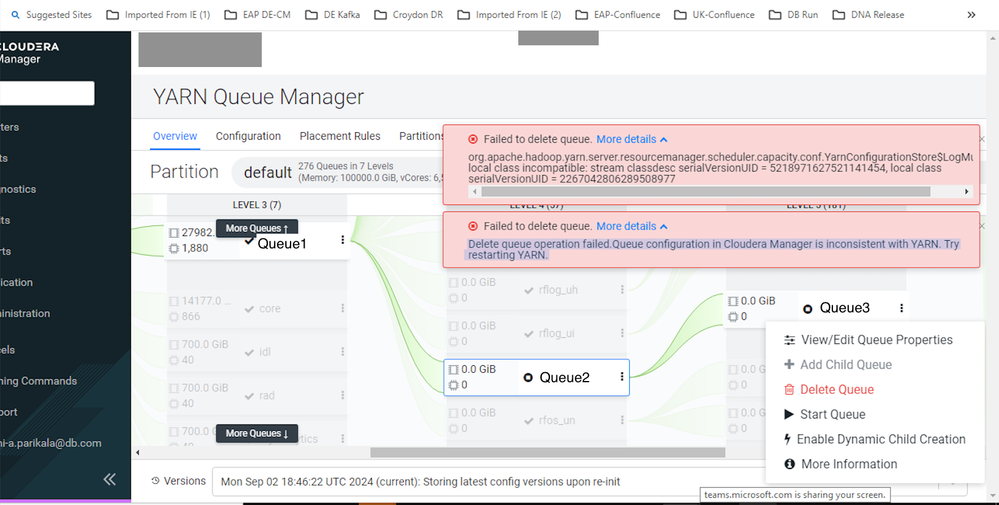The height and width of the screenshot is (505, 999).
Task: Collapse More details on the first error
Action: (x=632, y=139)
